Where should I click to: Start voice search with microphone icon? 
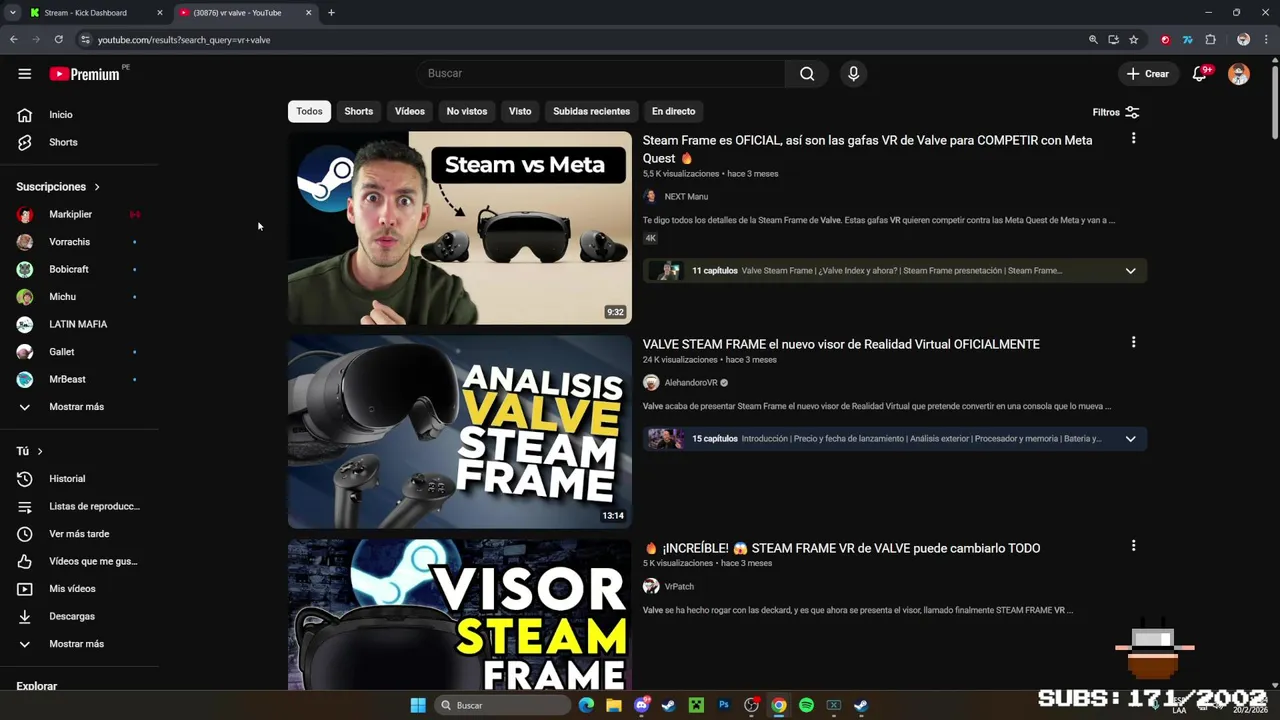[x=853, y=73]
